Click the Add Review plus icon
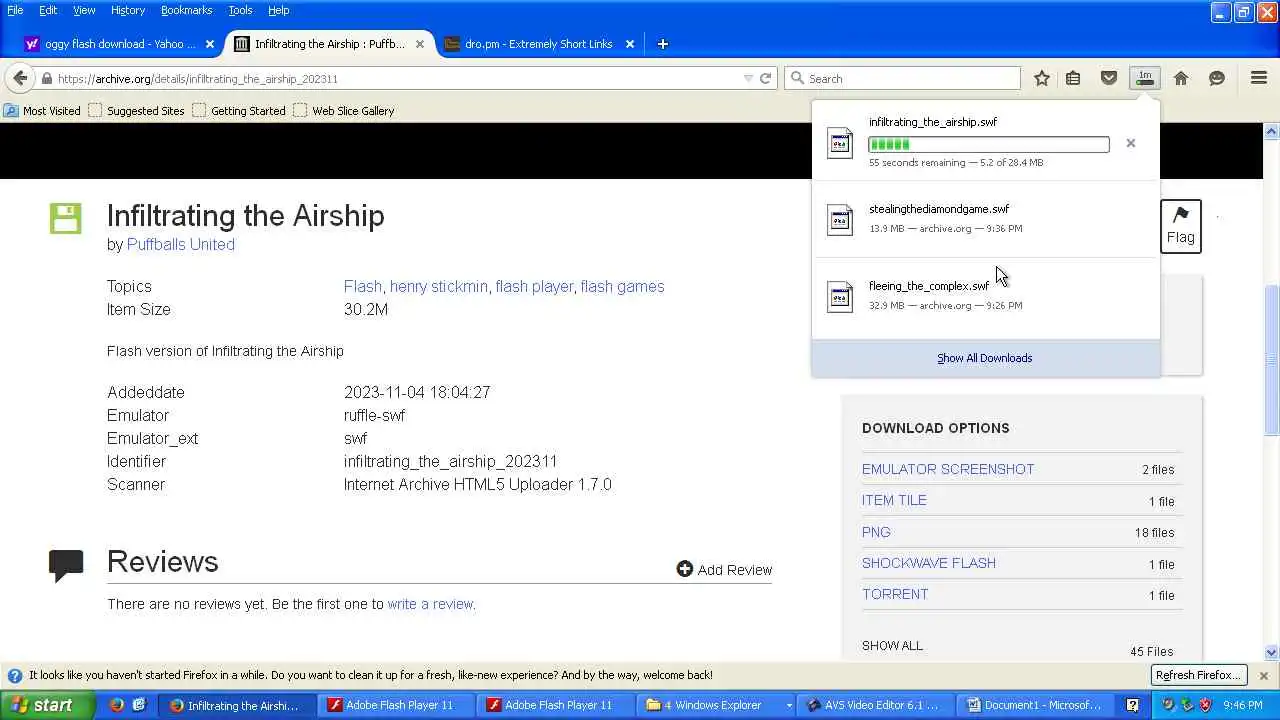The width and height of the screenshot is (1280, 720). point(685,569)
